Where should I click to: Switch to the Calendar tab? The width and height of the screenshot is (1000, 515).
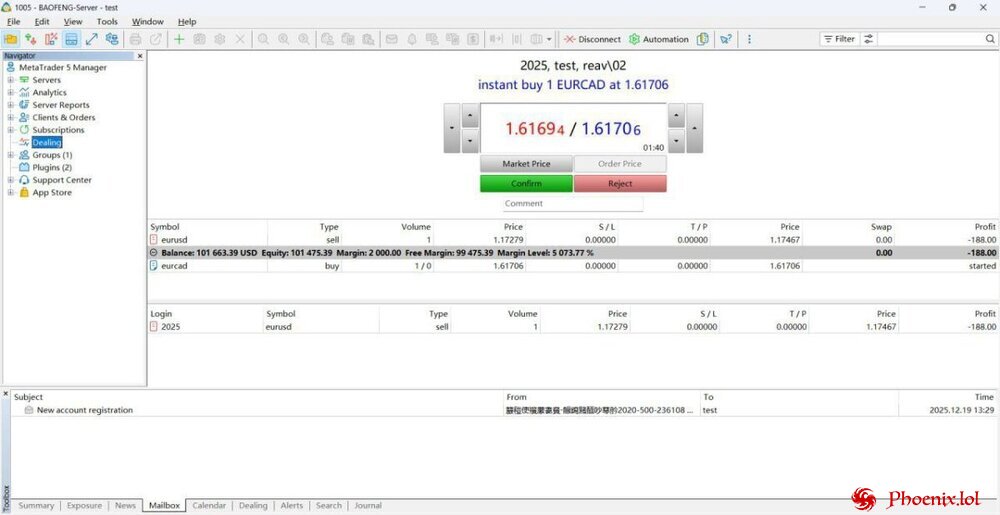(x=209, y=505)
